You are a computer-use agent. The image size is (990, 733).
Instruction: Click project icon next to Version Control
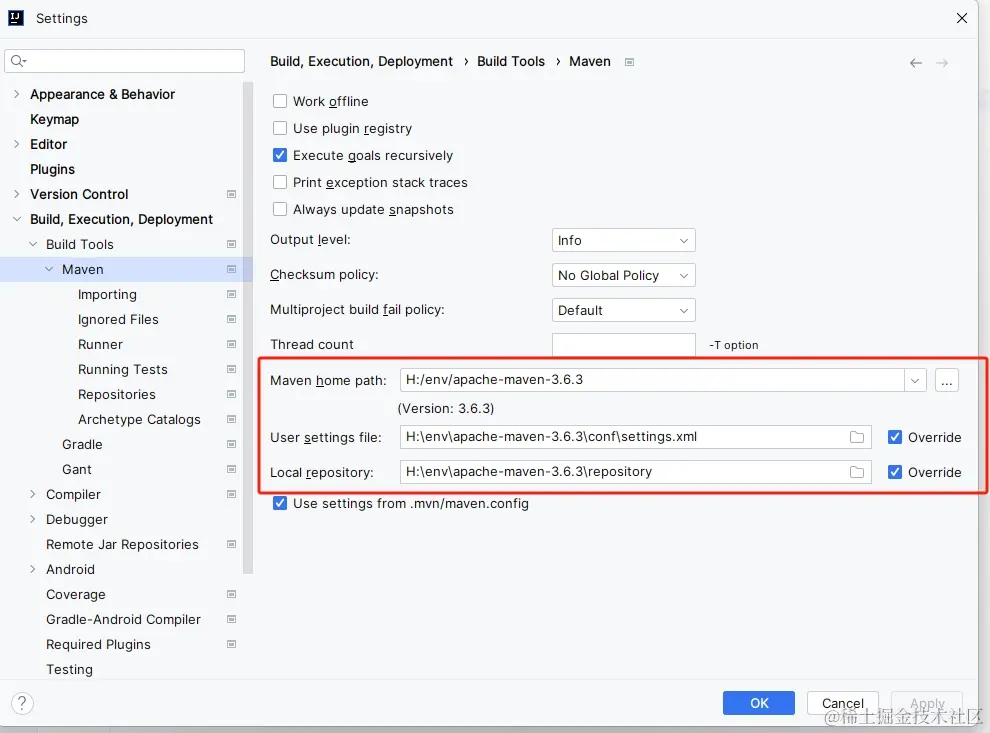pos(231,194)
